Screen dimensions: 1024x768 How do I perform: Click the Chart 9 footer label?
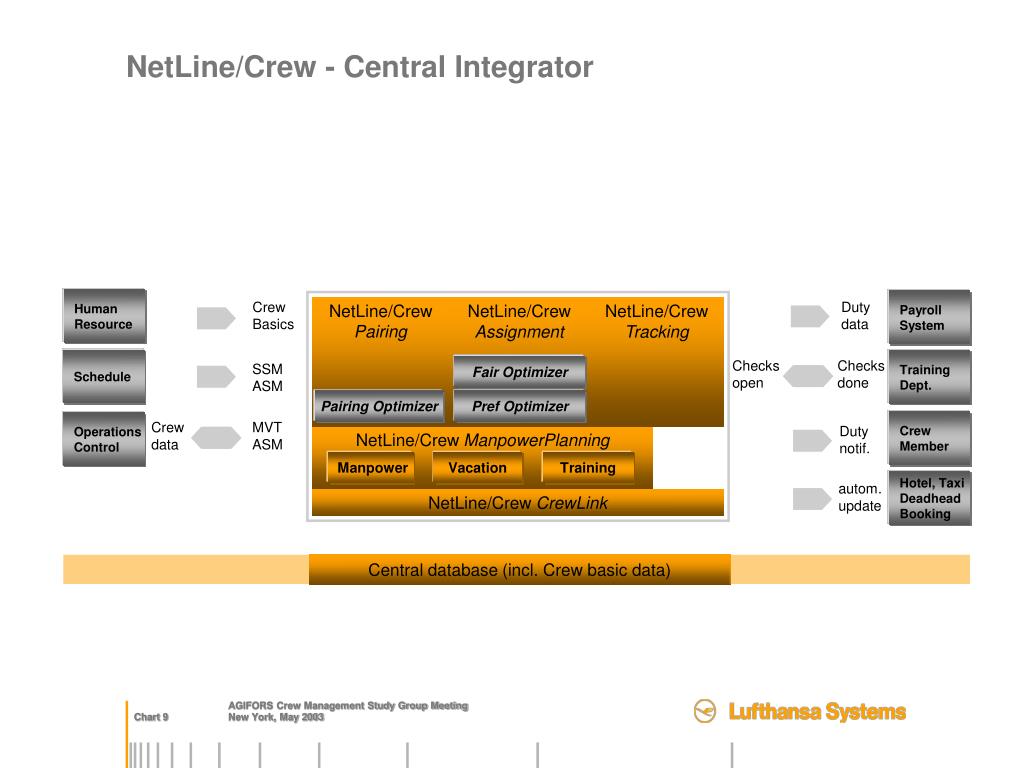(151, 717)
